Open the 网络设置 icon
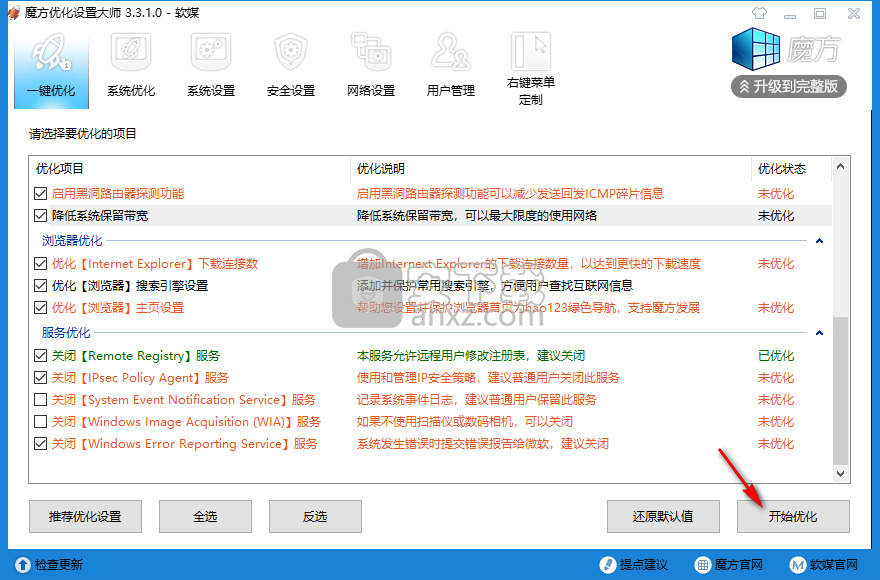 370,52
